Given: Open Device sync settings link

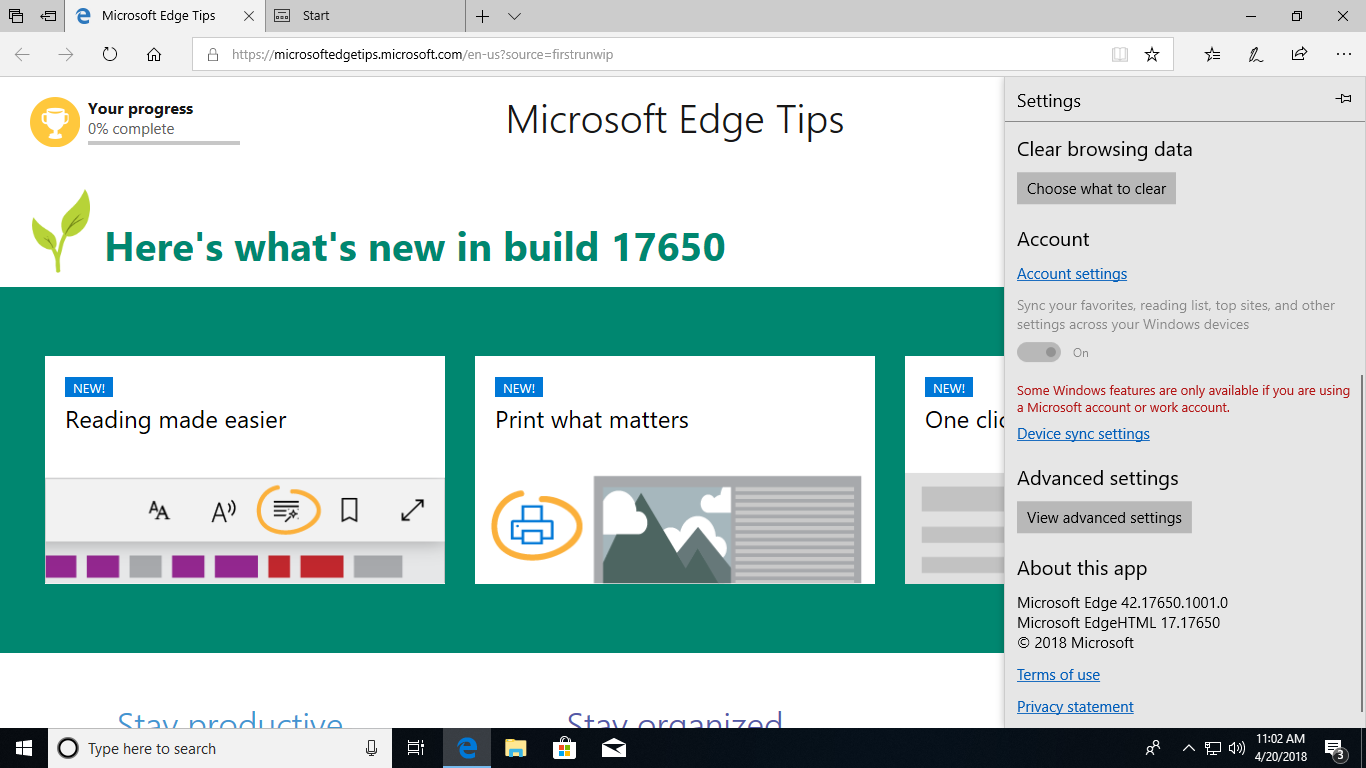Looking at the screenshot, I should coord(1083,434).
